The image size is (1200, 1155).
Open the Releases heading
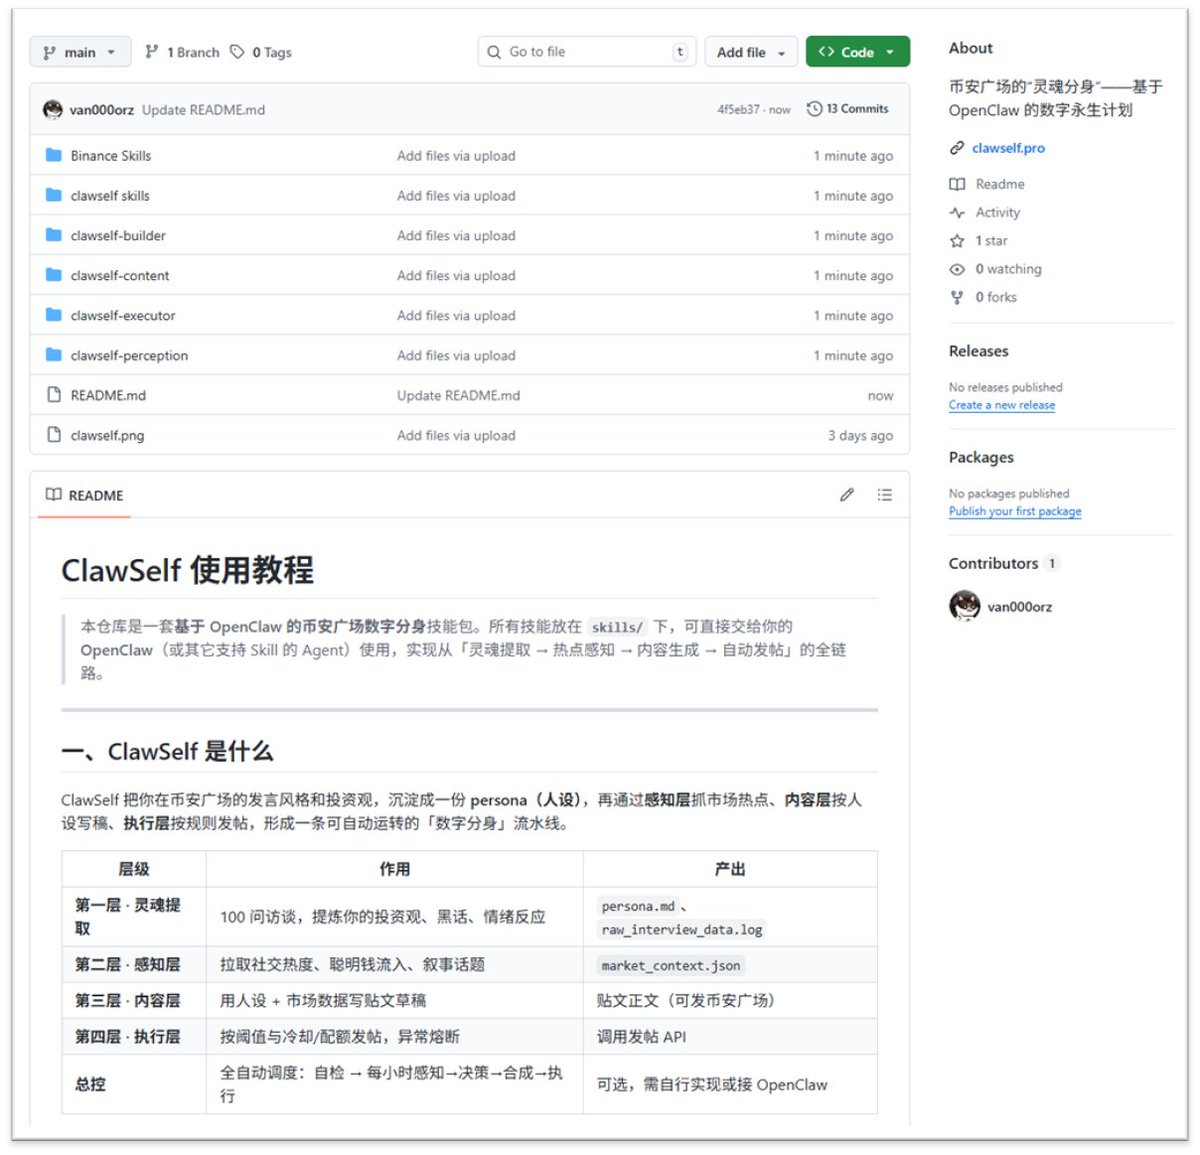click(x=978, y=351)
